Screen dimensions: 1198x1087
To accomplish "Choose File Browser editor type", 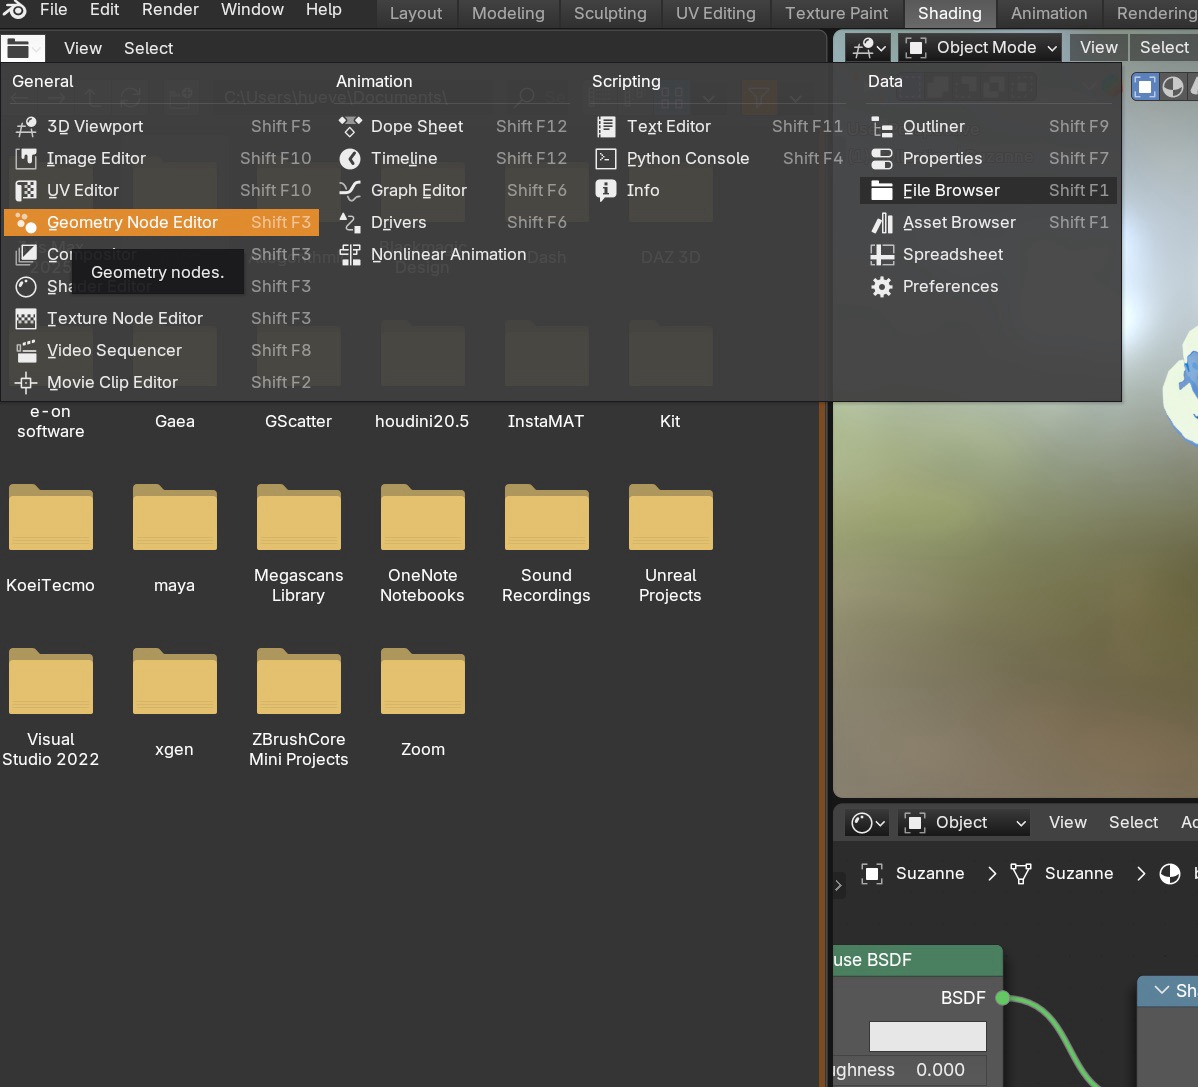I will click(989, 190).
